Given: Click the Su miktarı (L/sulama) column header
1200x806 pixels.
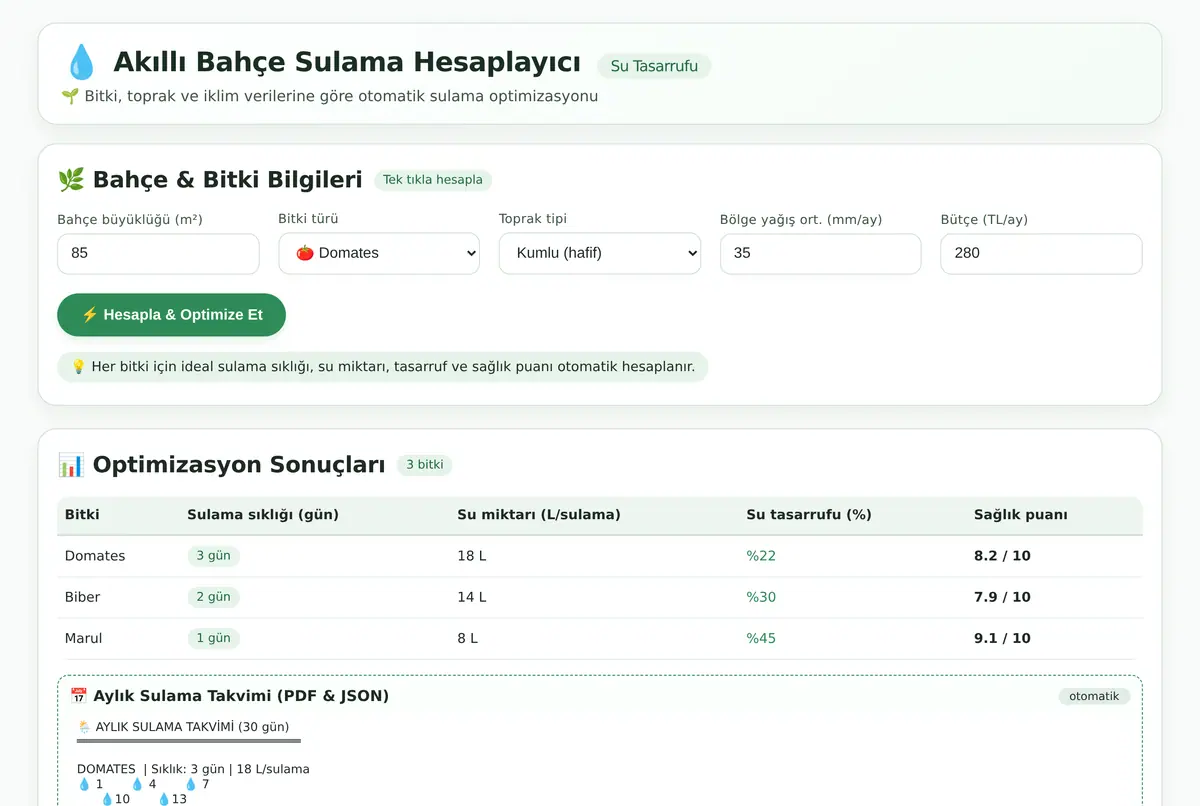Looking at the screenshot, I should 539,515.
